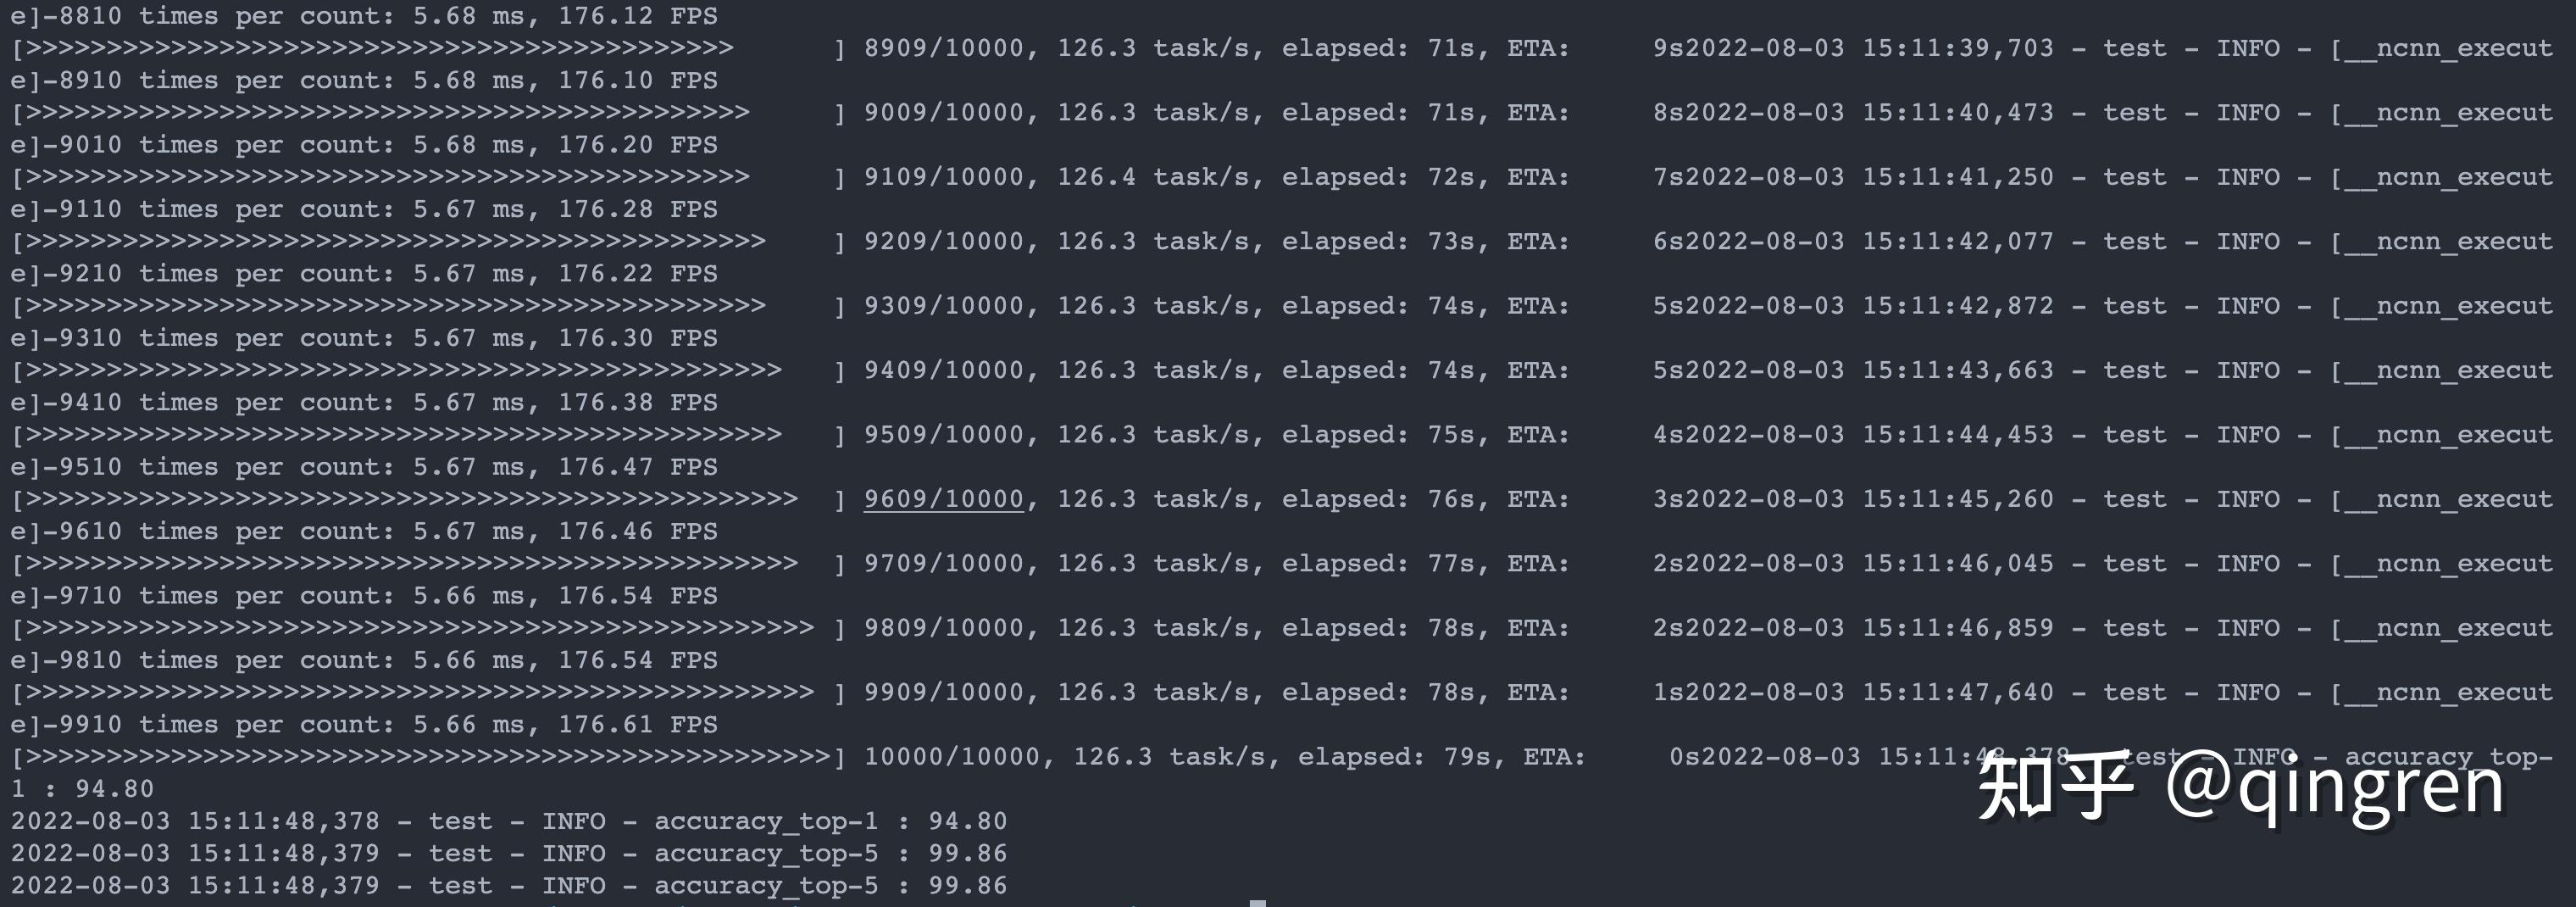The image size is (2576, 907).
Task: Click the 9209/10000 progress counter
Action: 944,241
